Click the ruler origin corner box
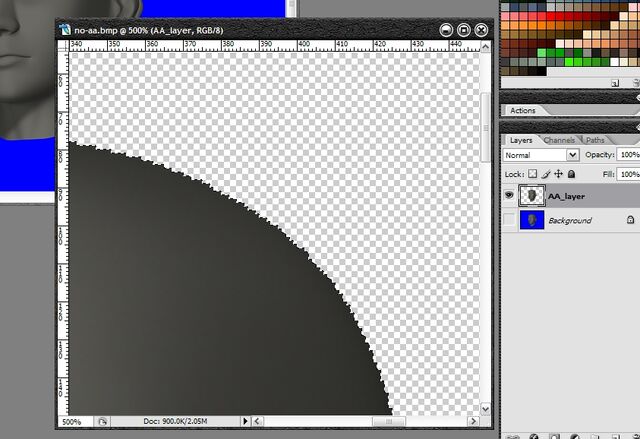640x439 pixels. [x=63, y=45]
